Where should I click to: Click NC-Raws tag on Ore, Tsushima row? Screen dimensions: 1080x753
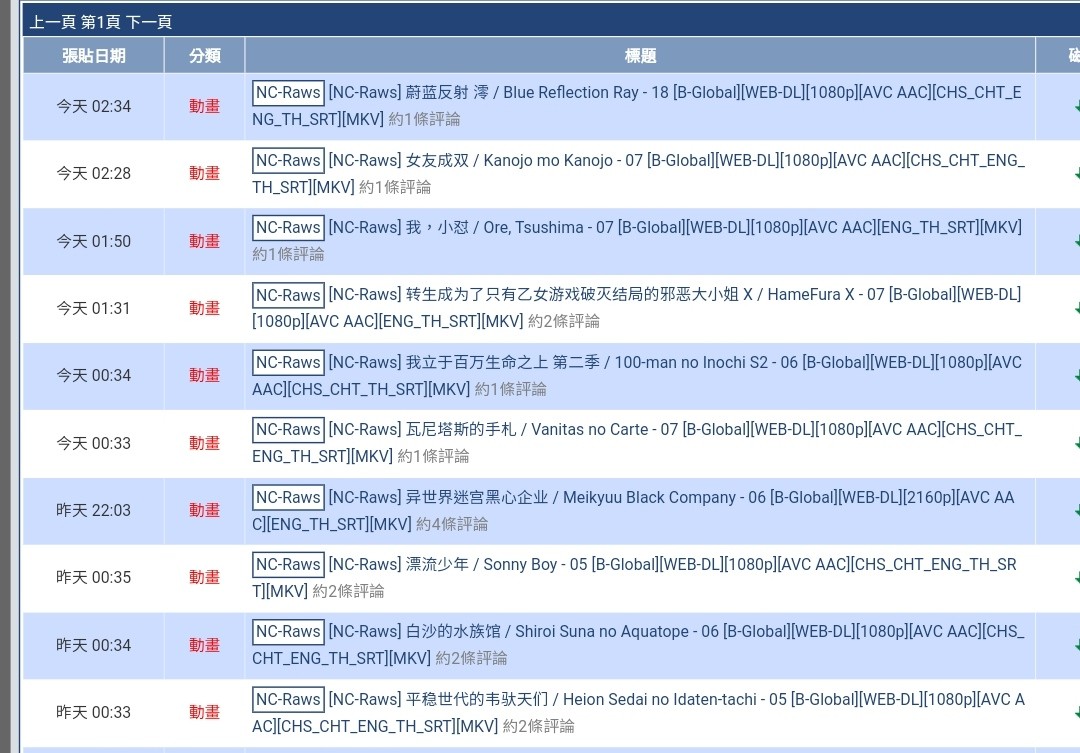pyautogui.click(x=288, y=227)
